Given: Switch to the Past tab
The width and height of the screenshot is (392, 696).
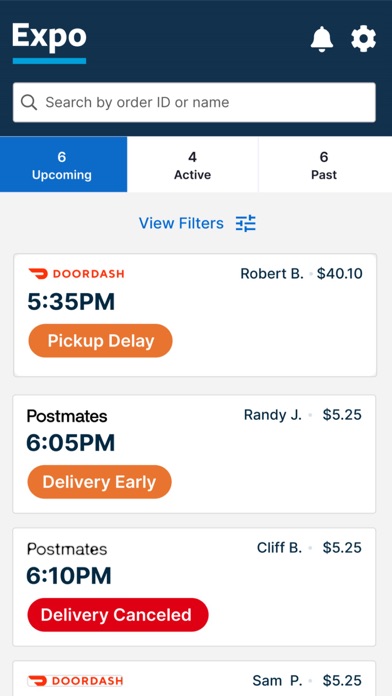Looking at the screenshot, I should tap(325, 164).
